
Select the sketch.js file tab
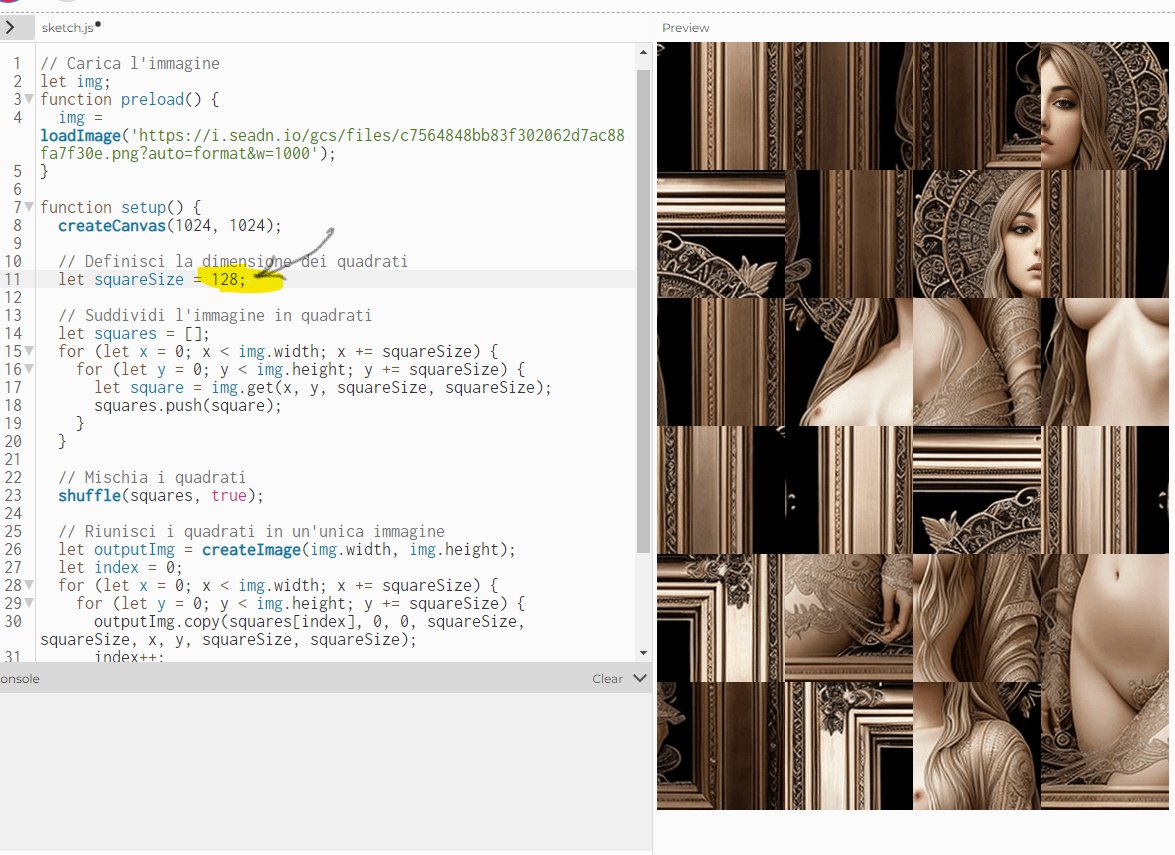tap(68, 28)
